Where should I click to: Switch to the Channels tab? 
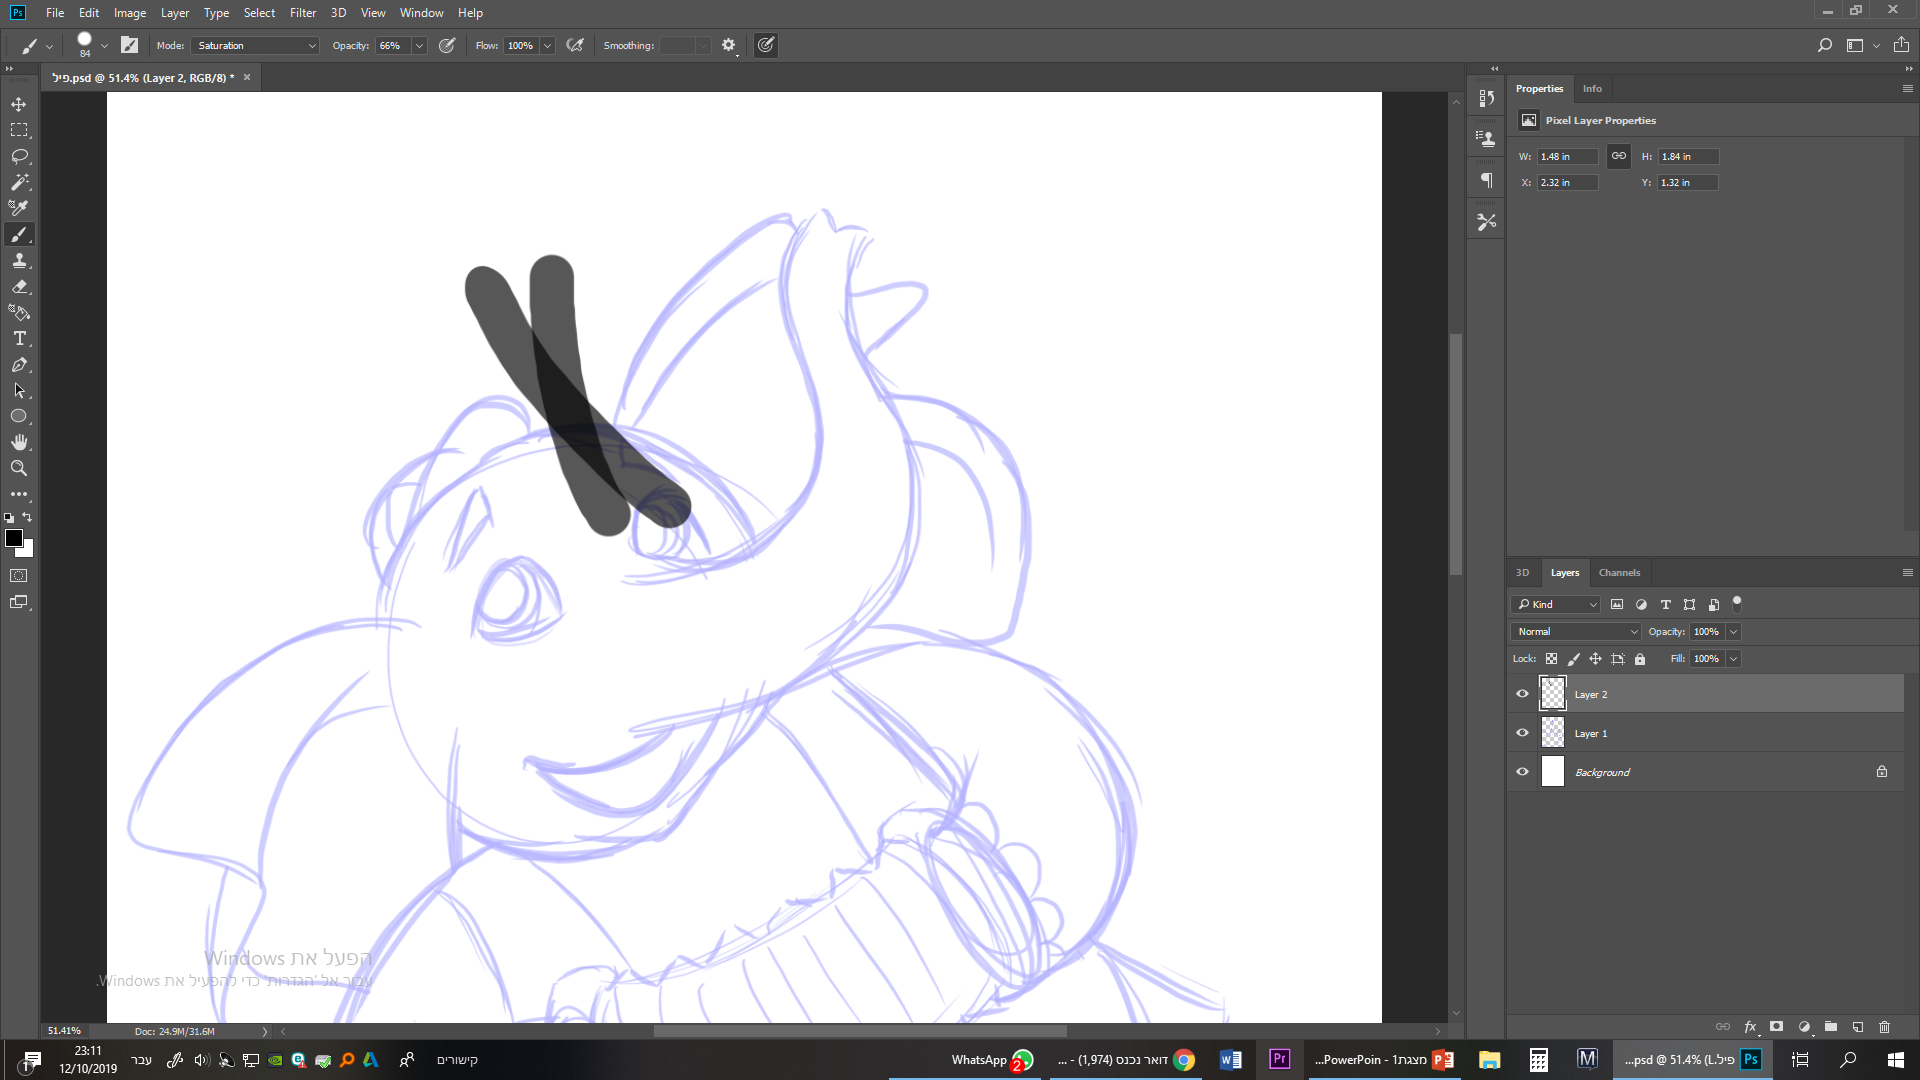tap(1618, 573)
